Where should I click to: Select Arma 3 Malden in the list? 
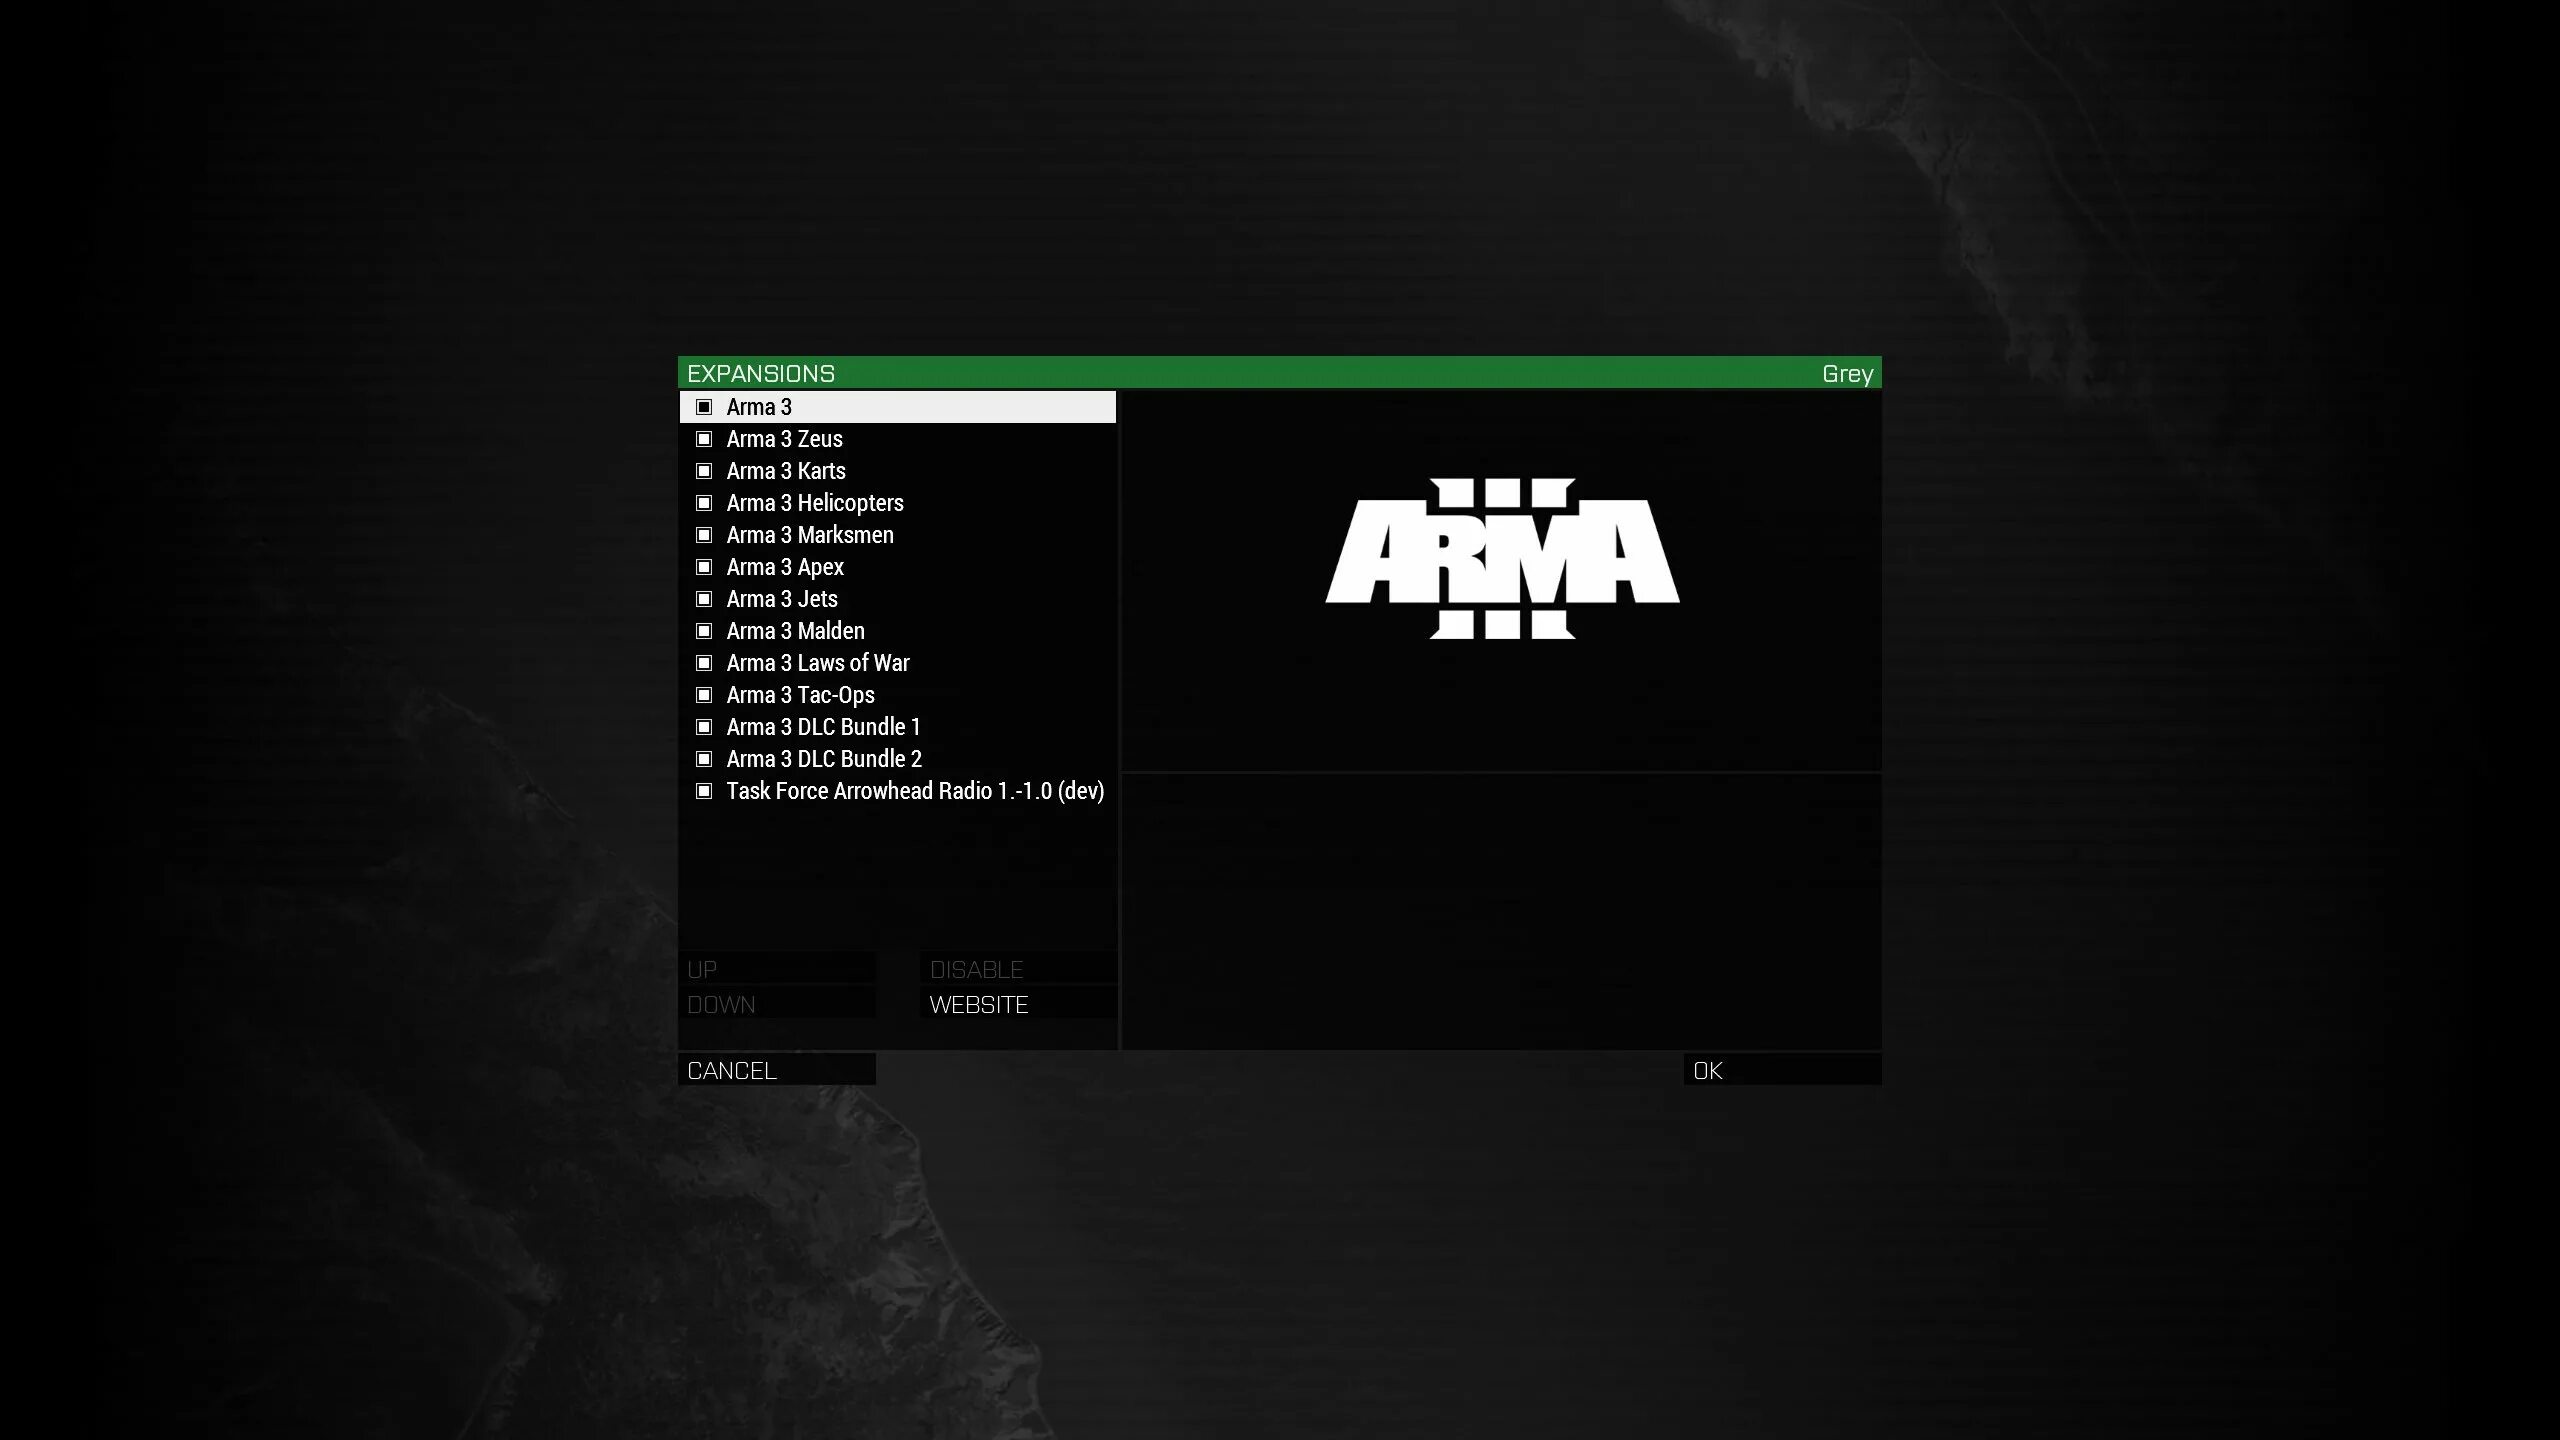[897, 631]
